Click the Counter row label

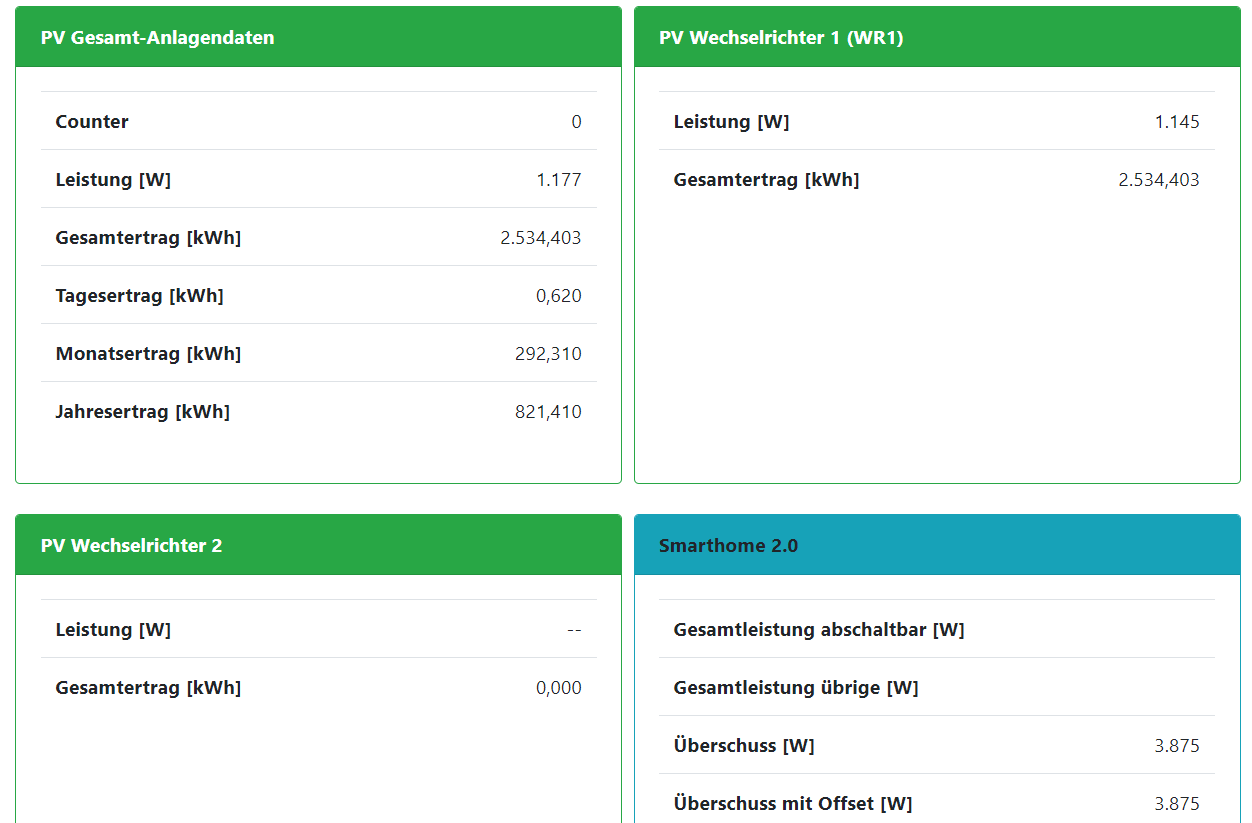(x=92, y=122)
